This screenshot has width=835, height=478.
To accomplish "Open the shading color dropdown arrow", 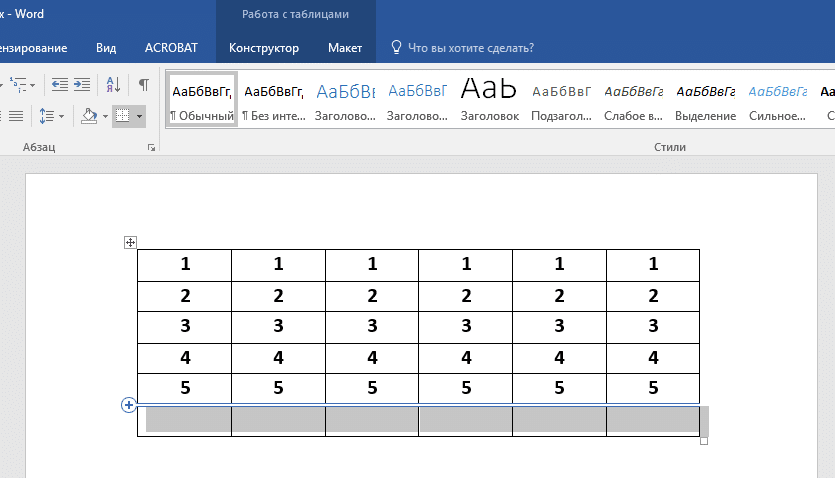I will pyautogui.click(x=104, y=116).
